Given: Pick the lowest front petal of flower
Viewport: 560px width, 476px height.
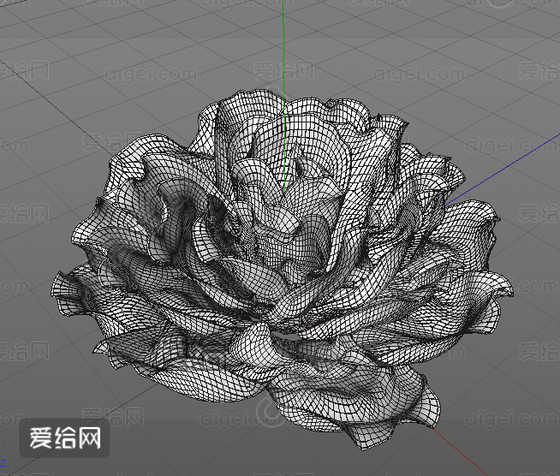Looking at the screenshot, I should [357, 411].
